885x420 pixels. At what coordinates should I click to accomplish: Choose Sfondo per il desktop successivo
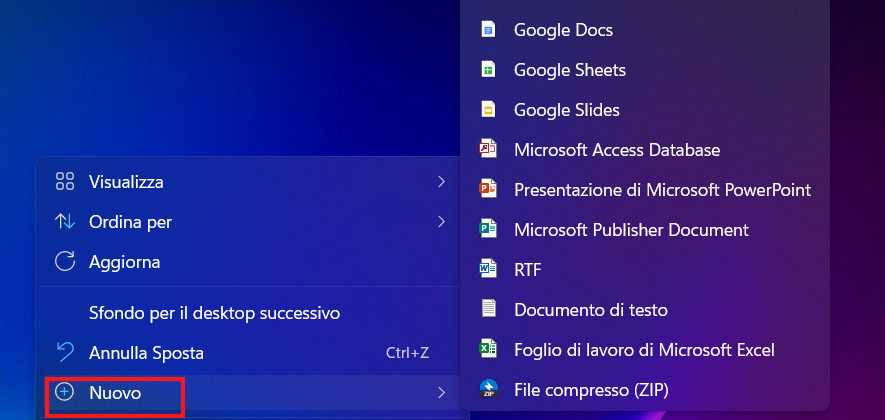[x=214, y=313]
